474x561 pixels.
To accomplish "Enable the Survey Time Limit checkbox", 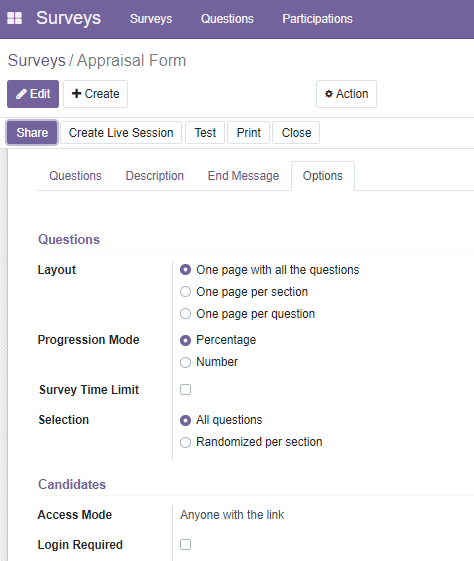I will coord(185,389).
